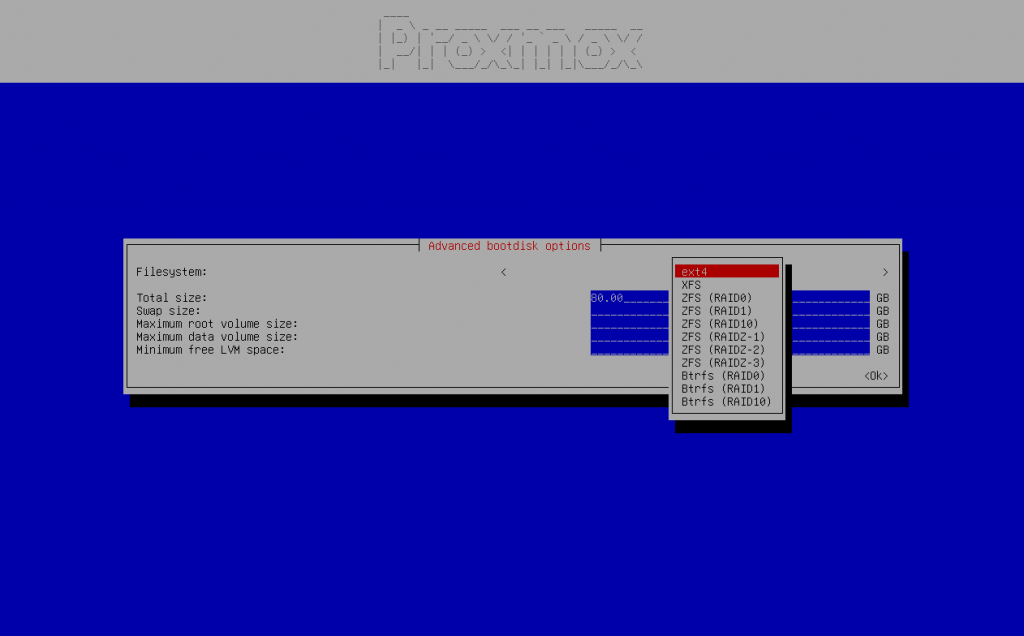Click the <Ok> button

point(876,376)
